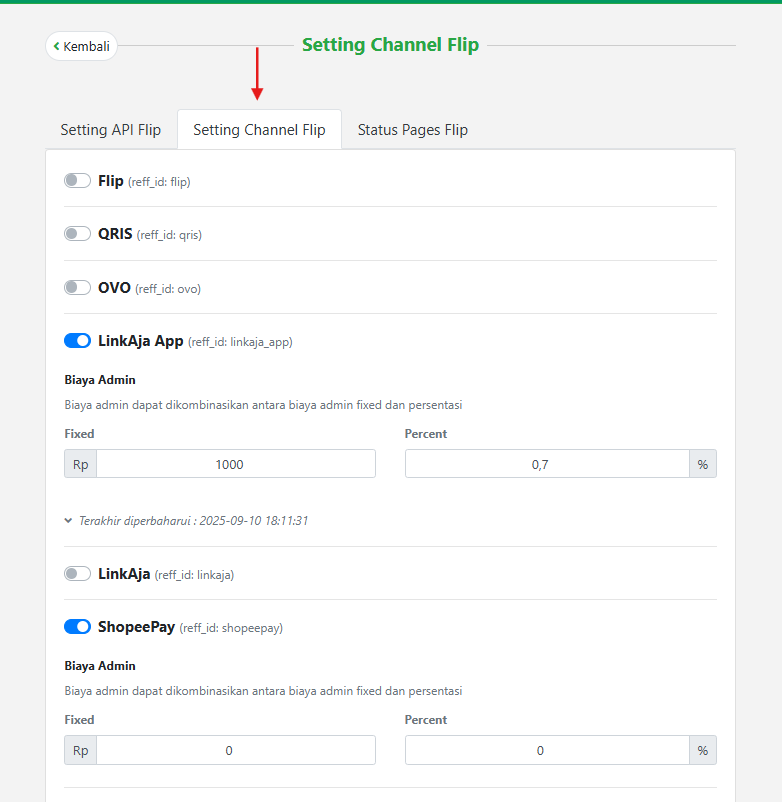Click the green Setting Channel Flip heading
Image resolution: width=782 pixels, height=802 pixels.
click(390, 45)
